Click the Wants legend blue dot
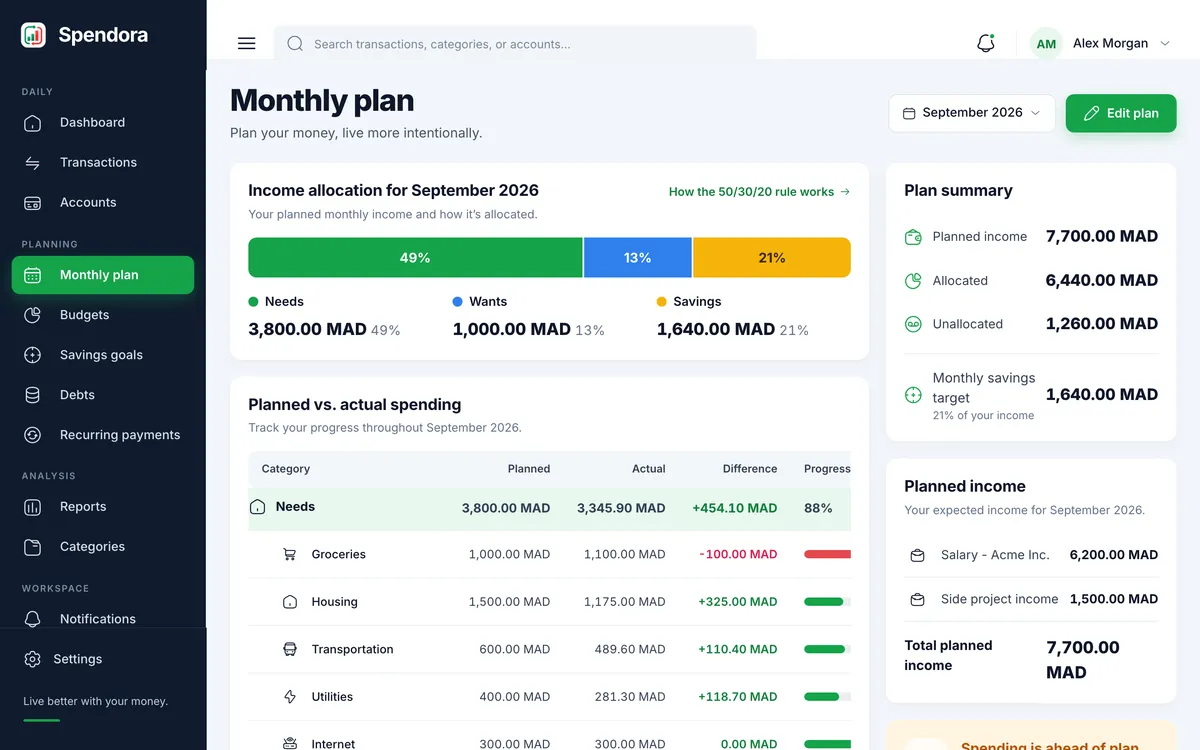 pyautogui.click(x=457, y=301)
